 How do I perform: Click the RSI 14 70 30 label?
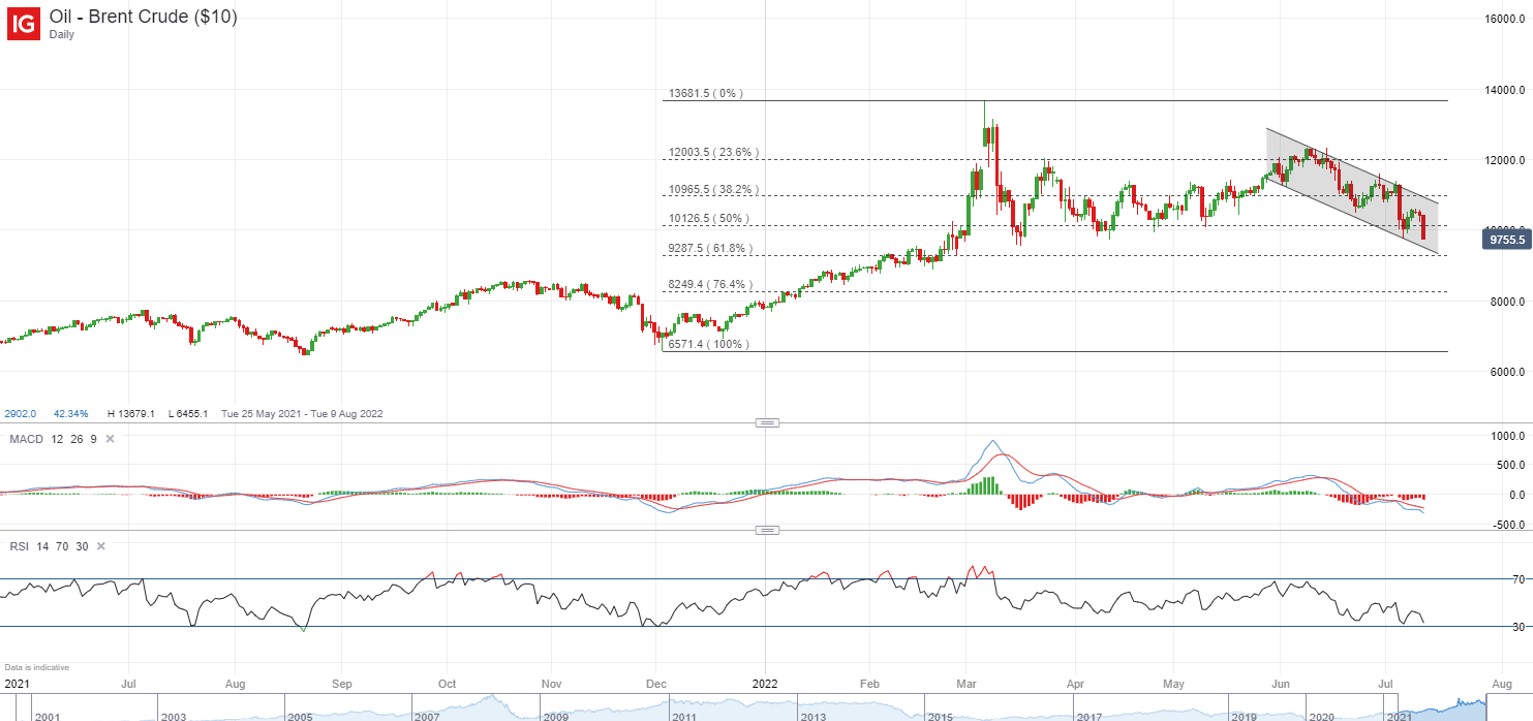click(47, 546)
